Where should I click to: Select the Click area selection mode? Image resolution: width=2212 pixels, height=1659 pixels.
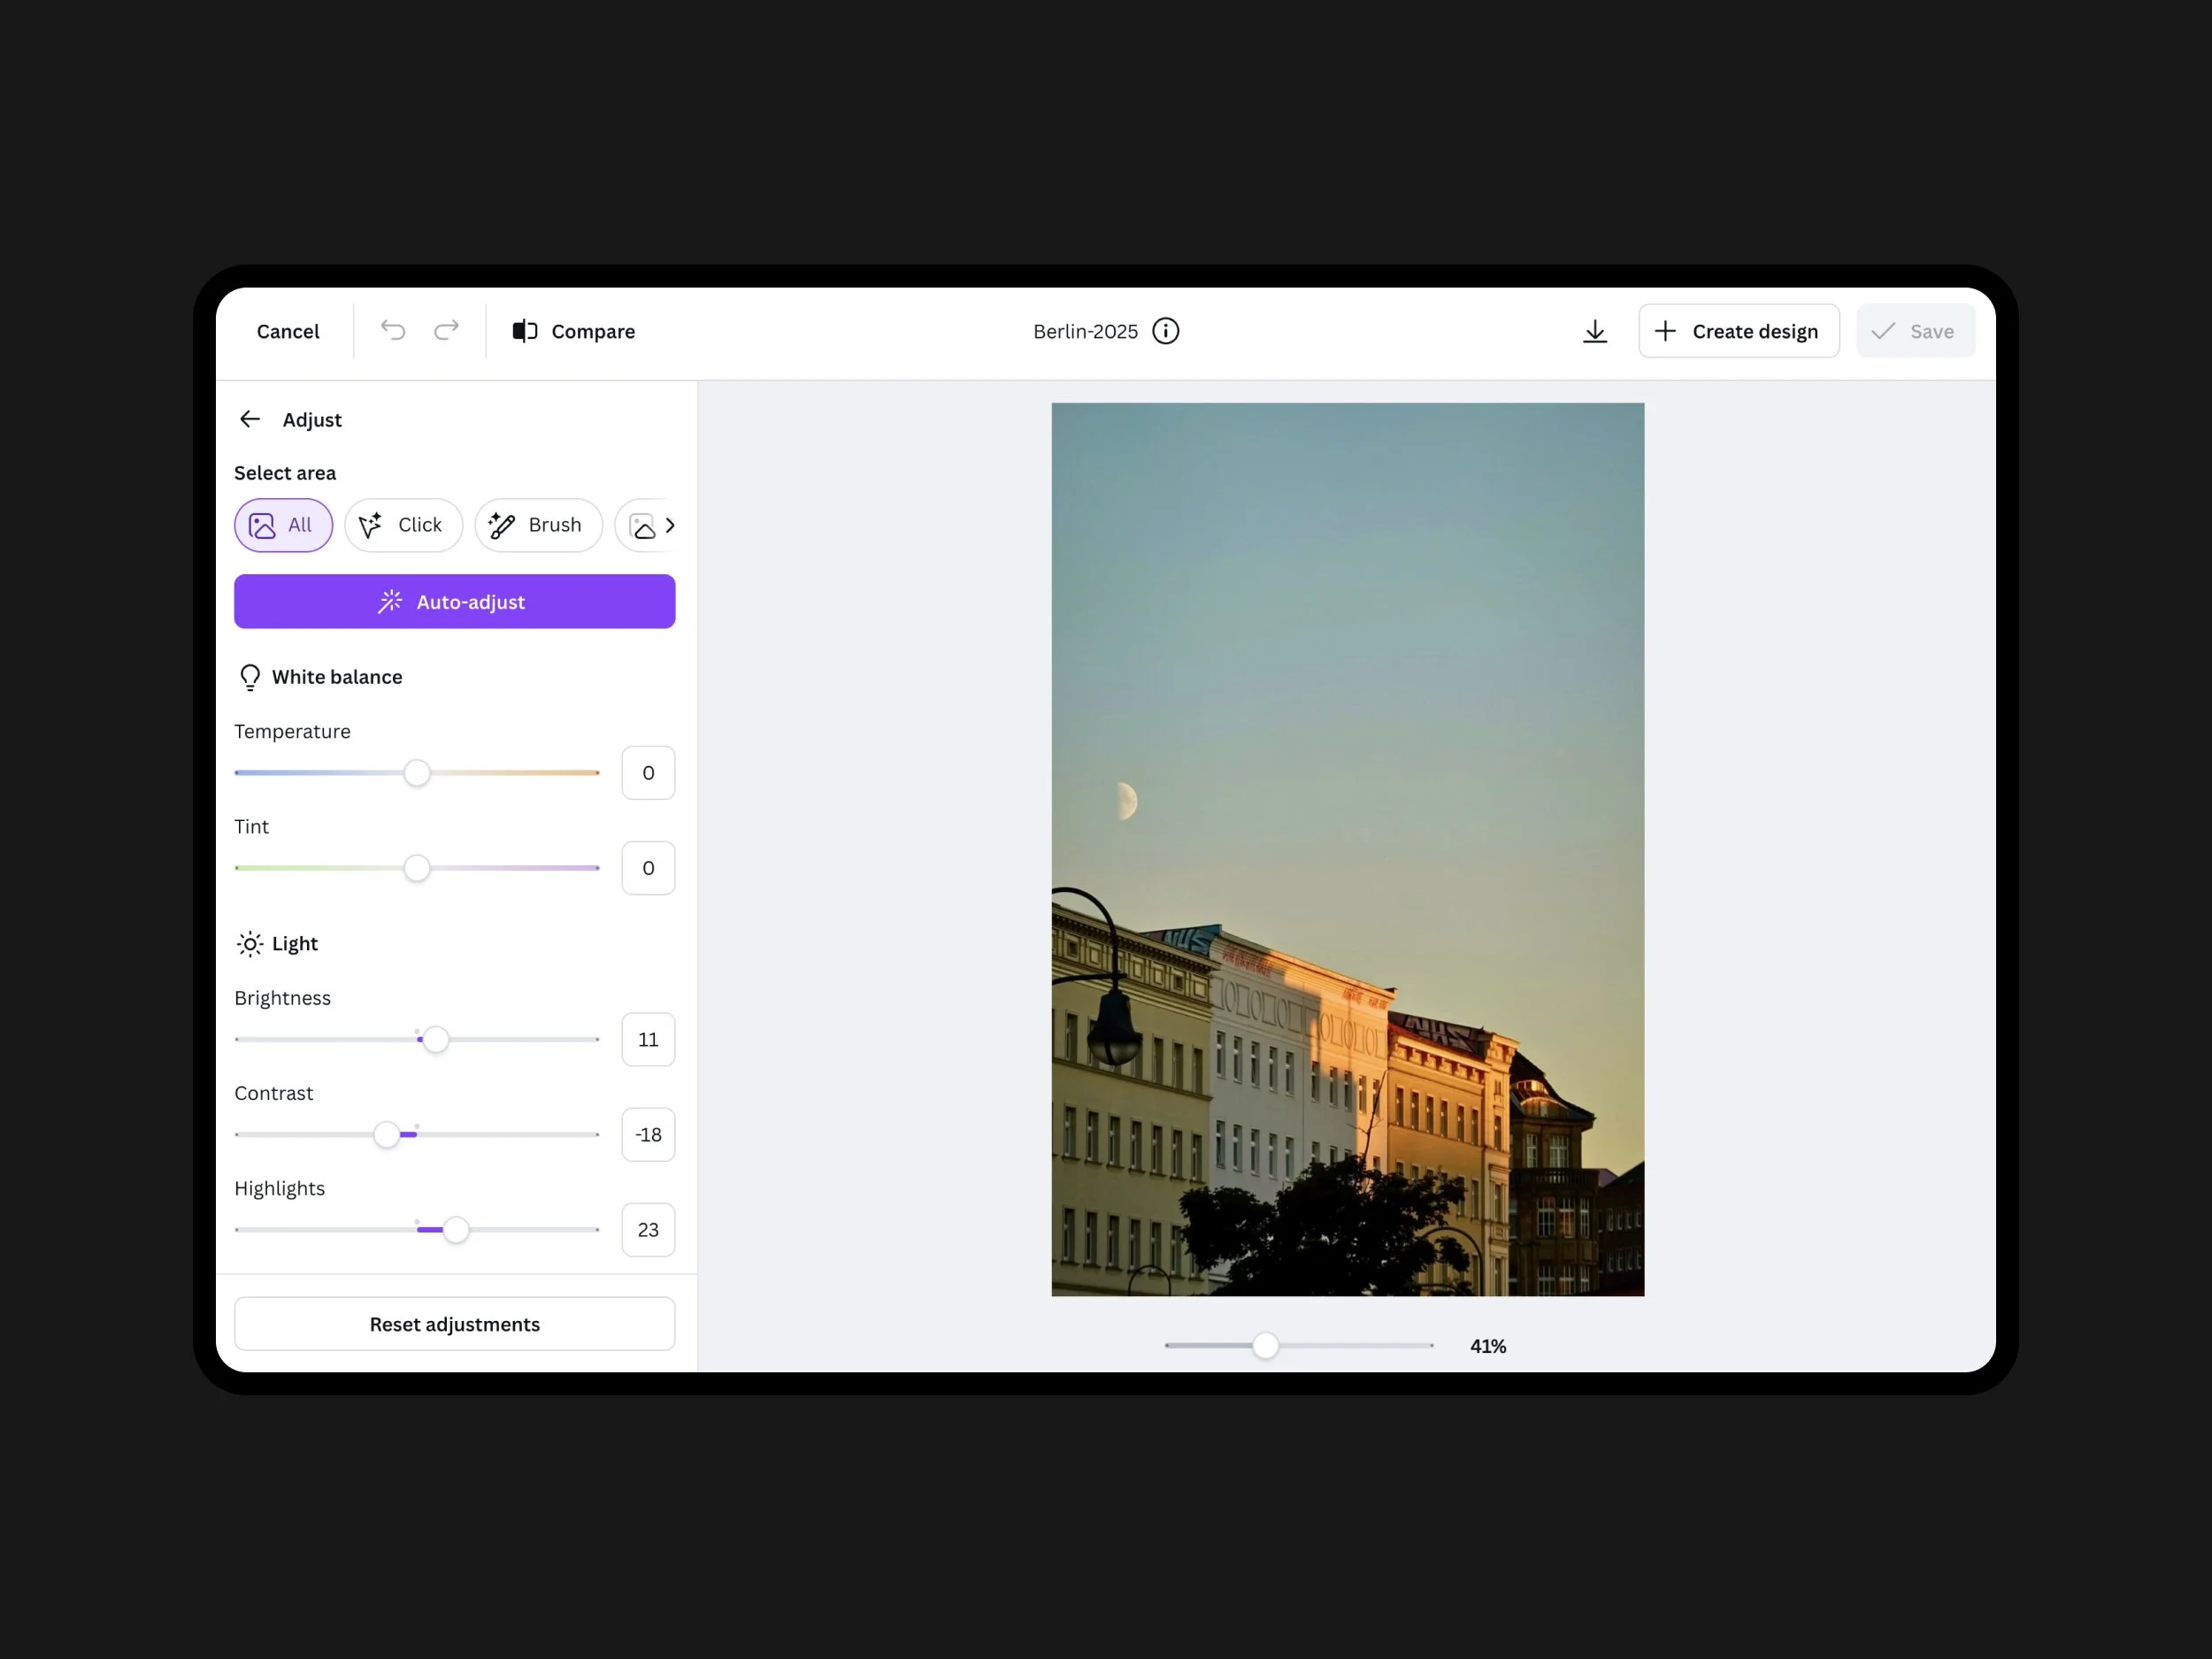click(x=403, y=525)
